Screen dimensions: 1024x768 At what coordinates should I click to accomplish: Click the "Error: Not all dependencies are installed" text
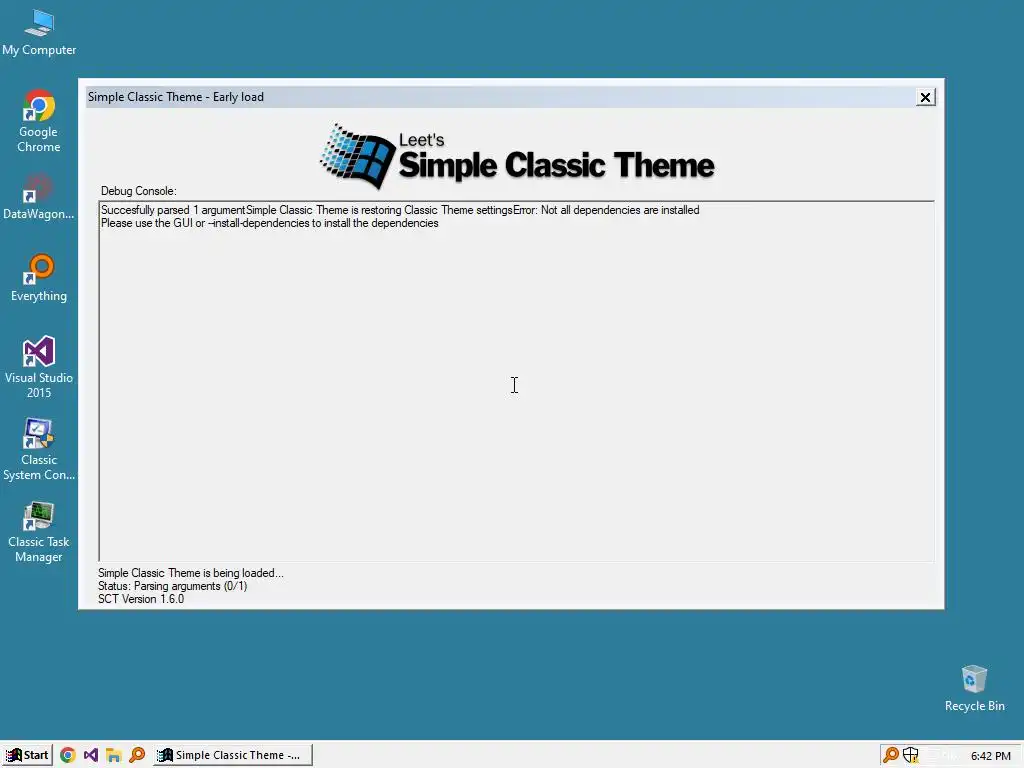click(606, 210)
